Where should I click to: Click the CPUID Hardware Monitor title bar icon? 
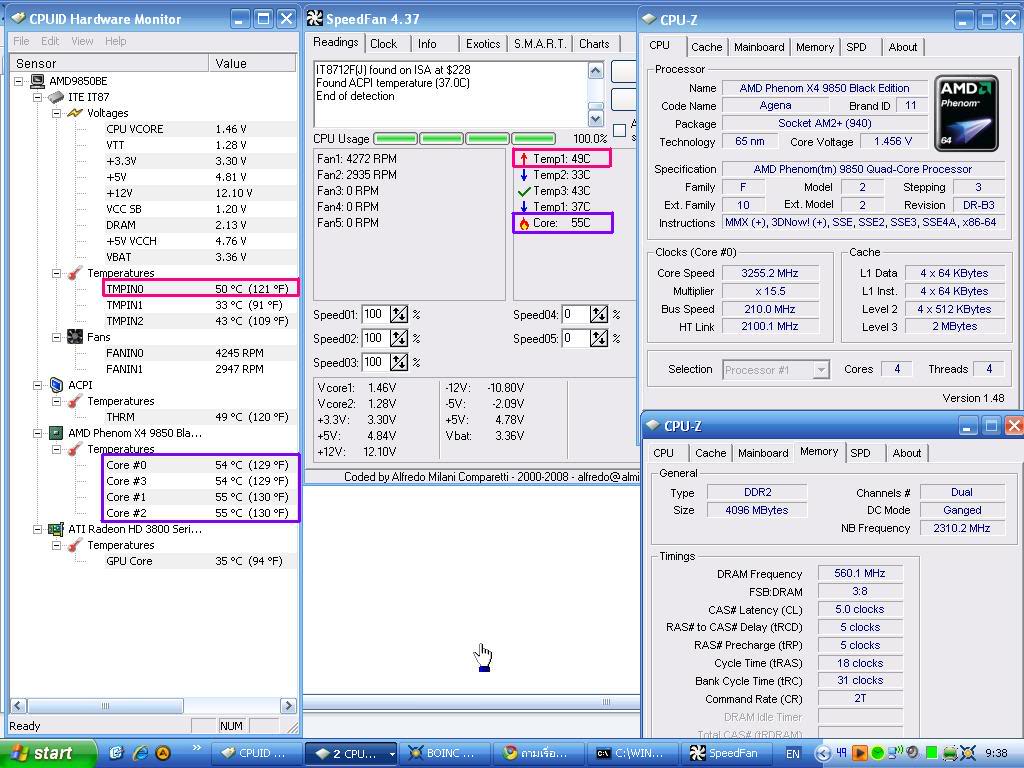coord(18,18)
